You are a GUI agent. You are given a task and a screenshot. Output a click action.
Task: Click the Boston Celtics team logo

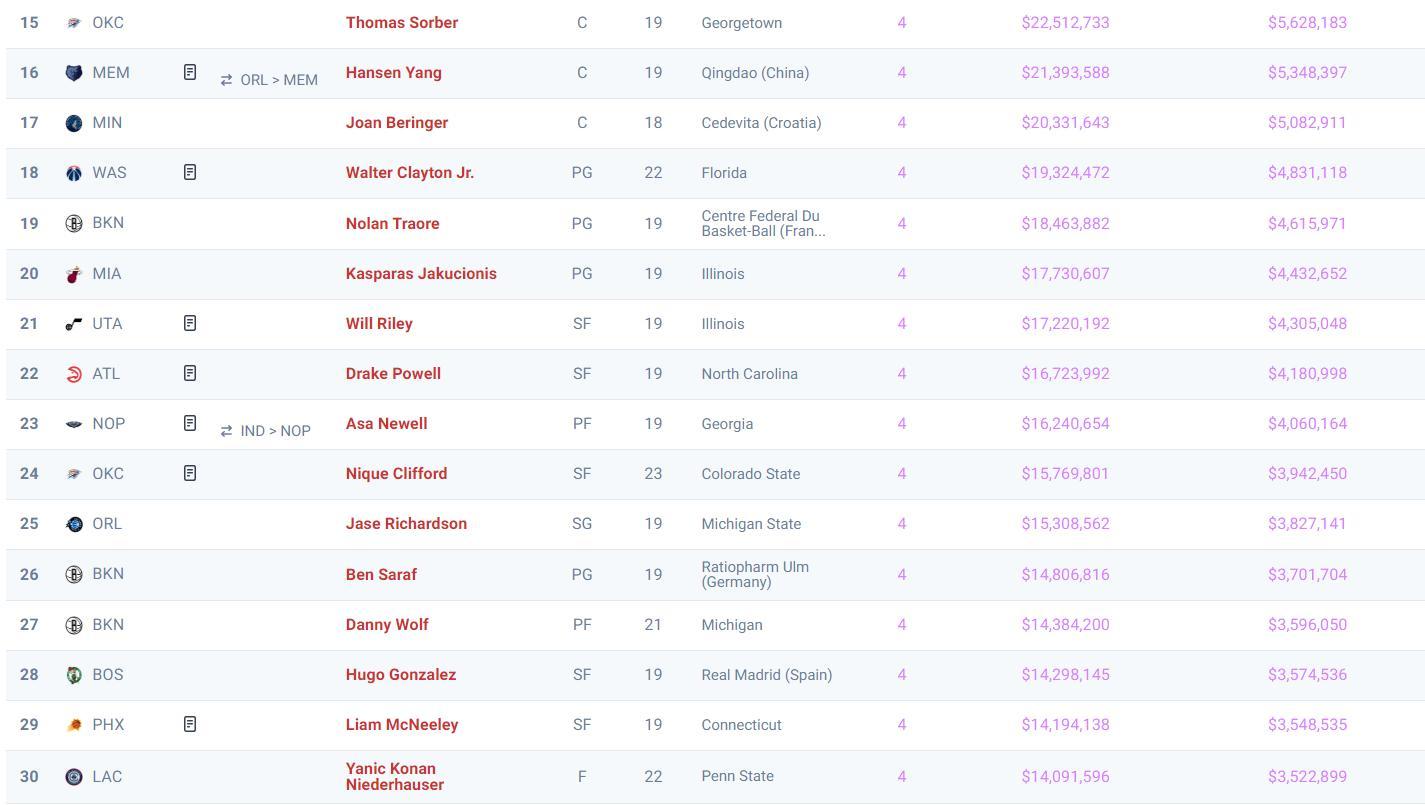pos(73,675)
